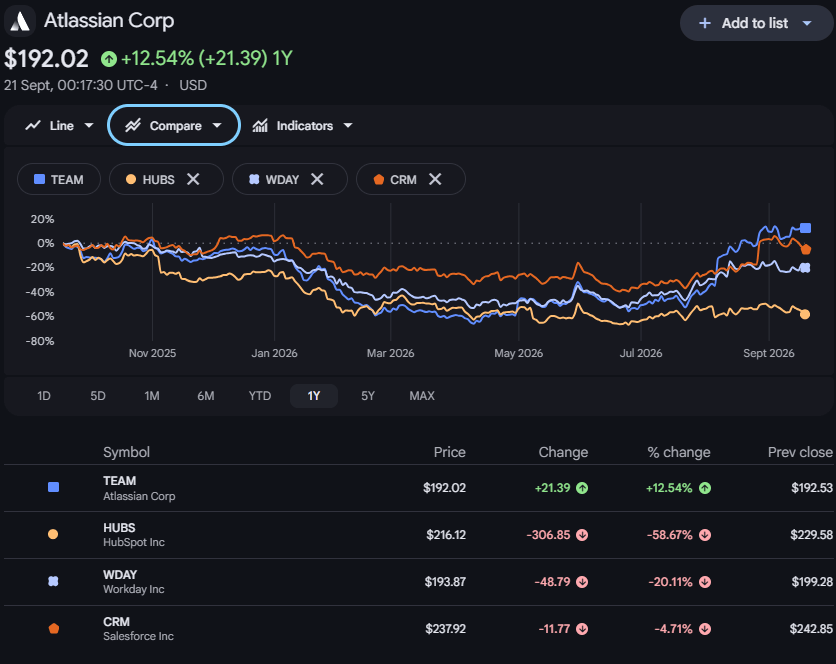
Task: Remove WDAY from the comparison
Action: pos(317,179)
